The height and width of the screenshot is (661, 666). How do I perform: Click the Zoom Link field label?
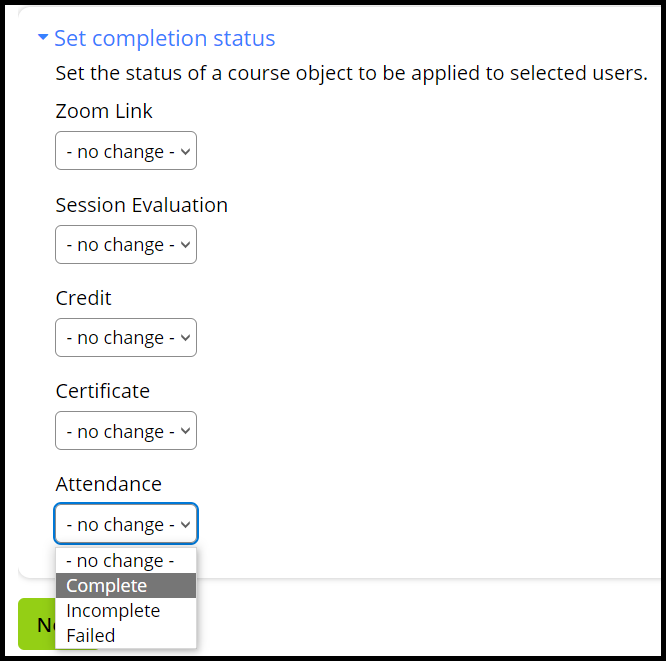[104, 111]
